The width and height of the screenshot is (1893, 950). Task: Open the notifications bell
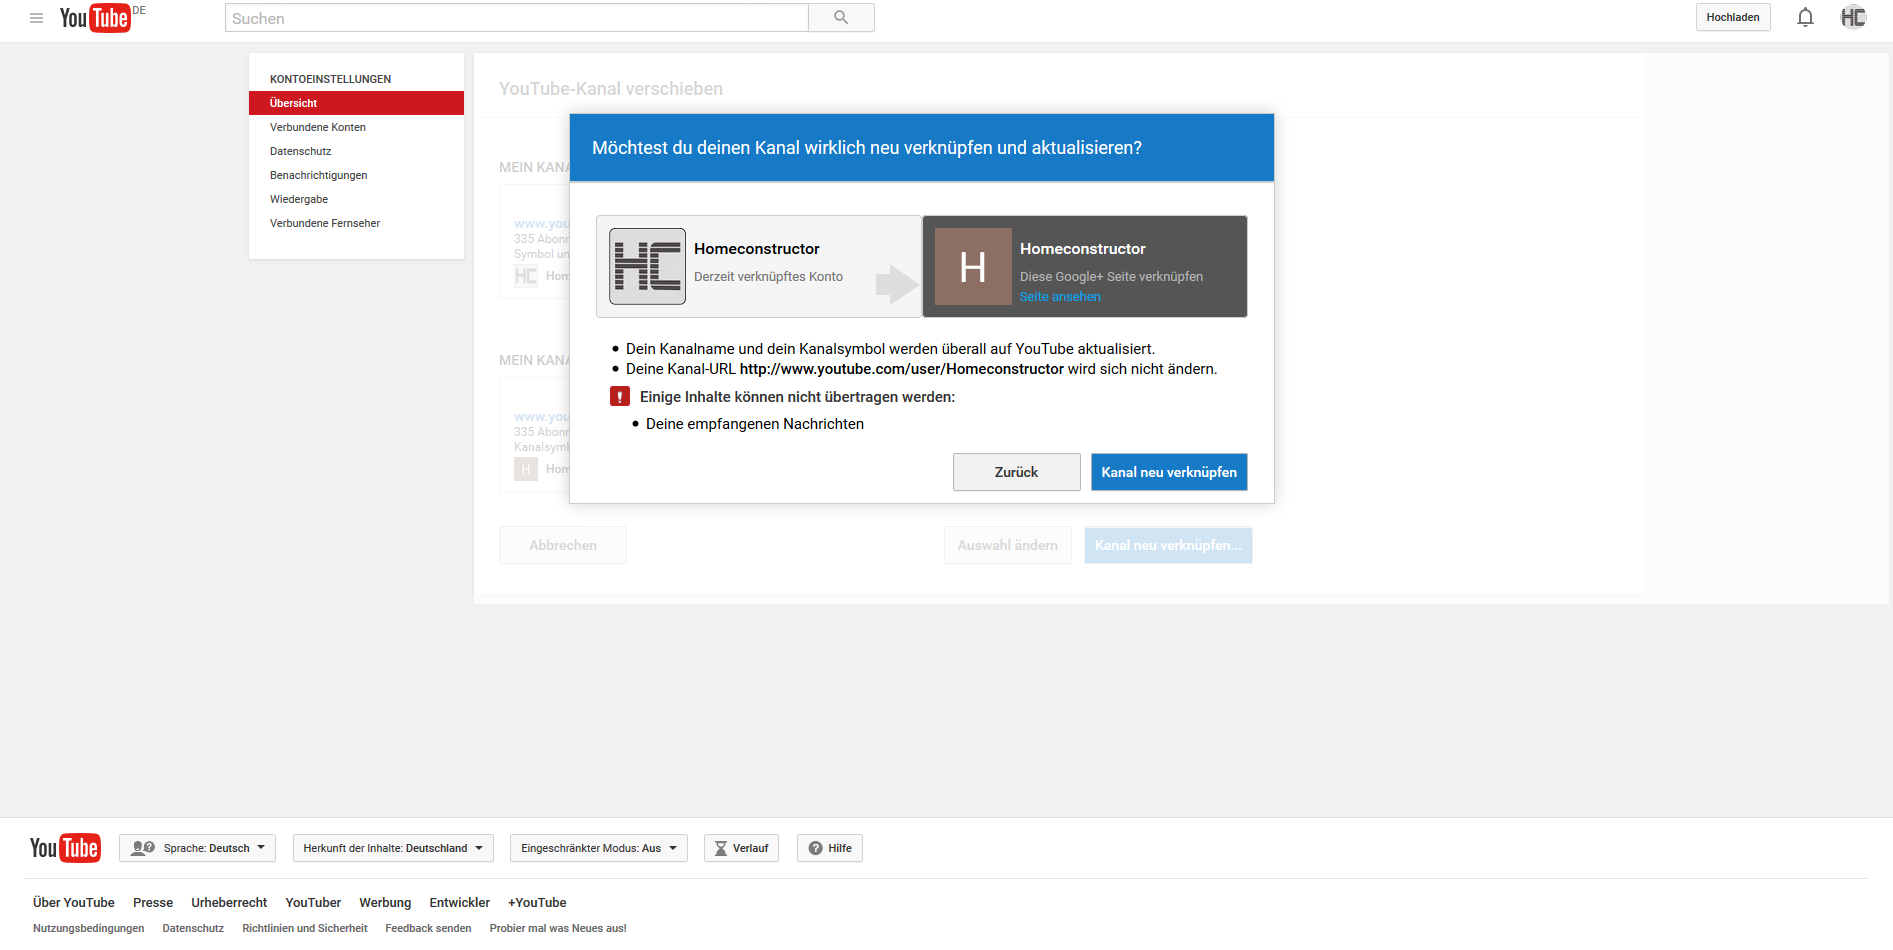[x=1805, y=17]
